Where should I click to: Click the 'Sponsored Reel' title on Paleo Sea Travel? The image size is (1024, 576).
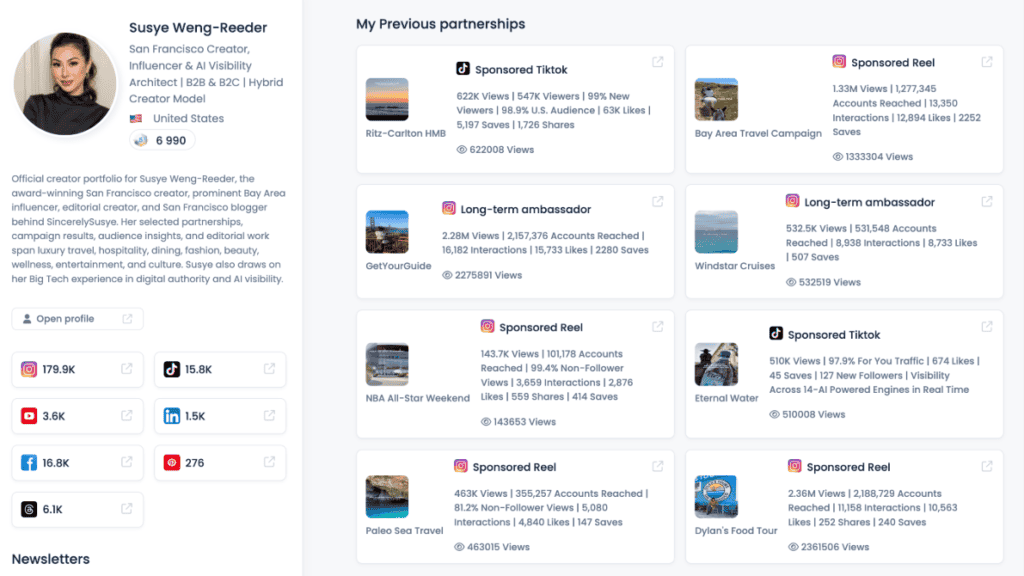514,467
